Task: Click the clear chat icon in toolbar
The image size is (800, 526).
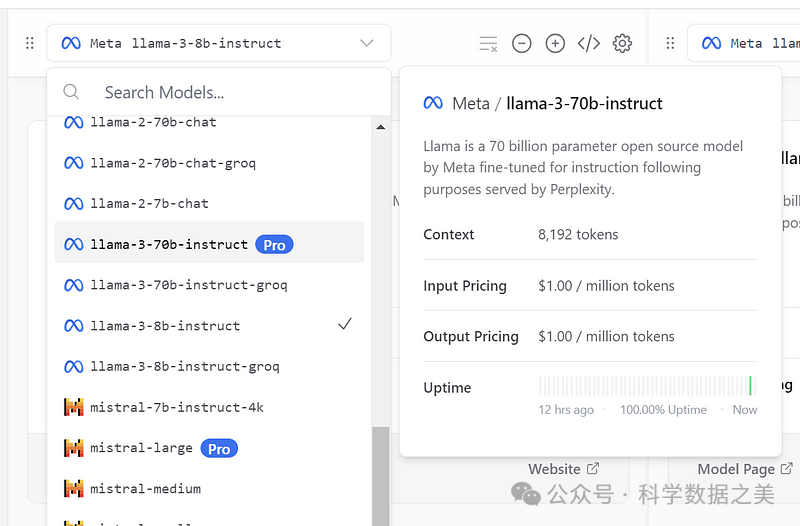Action: (488, 43)
